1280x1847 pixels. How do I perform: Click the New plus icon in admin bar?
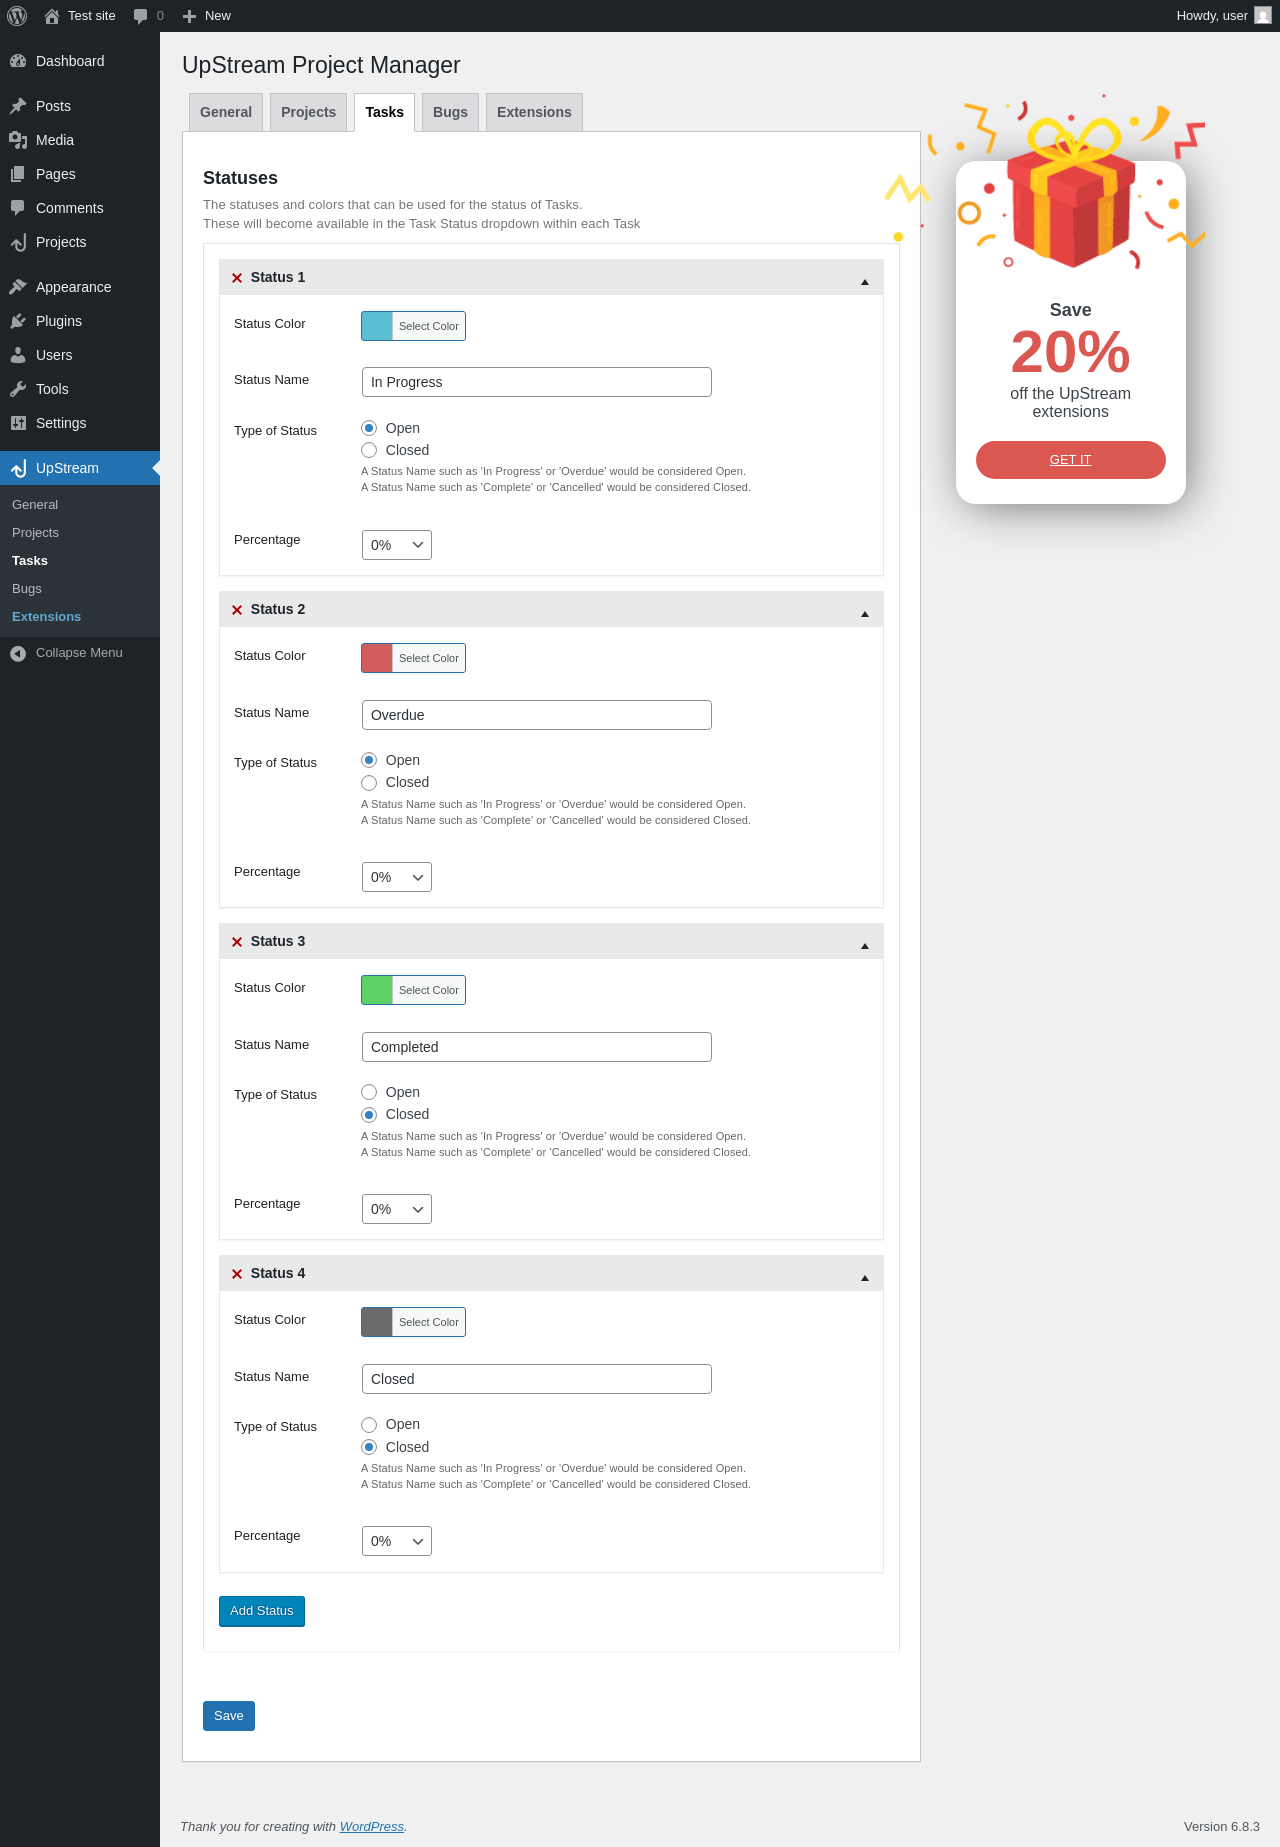tap(189, 16)
